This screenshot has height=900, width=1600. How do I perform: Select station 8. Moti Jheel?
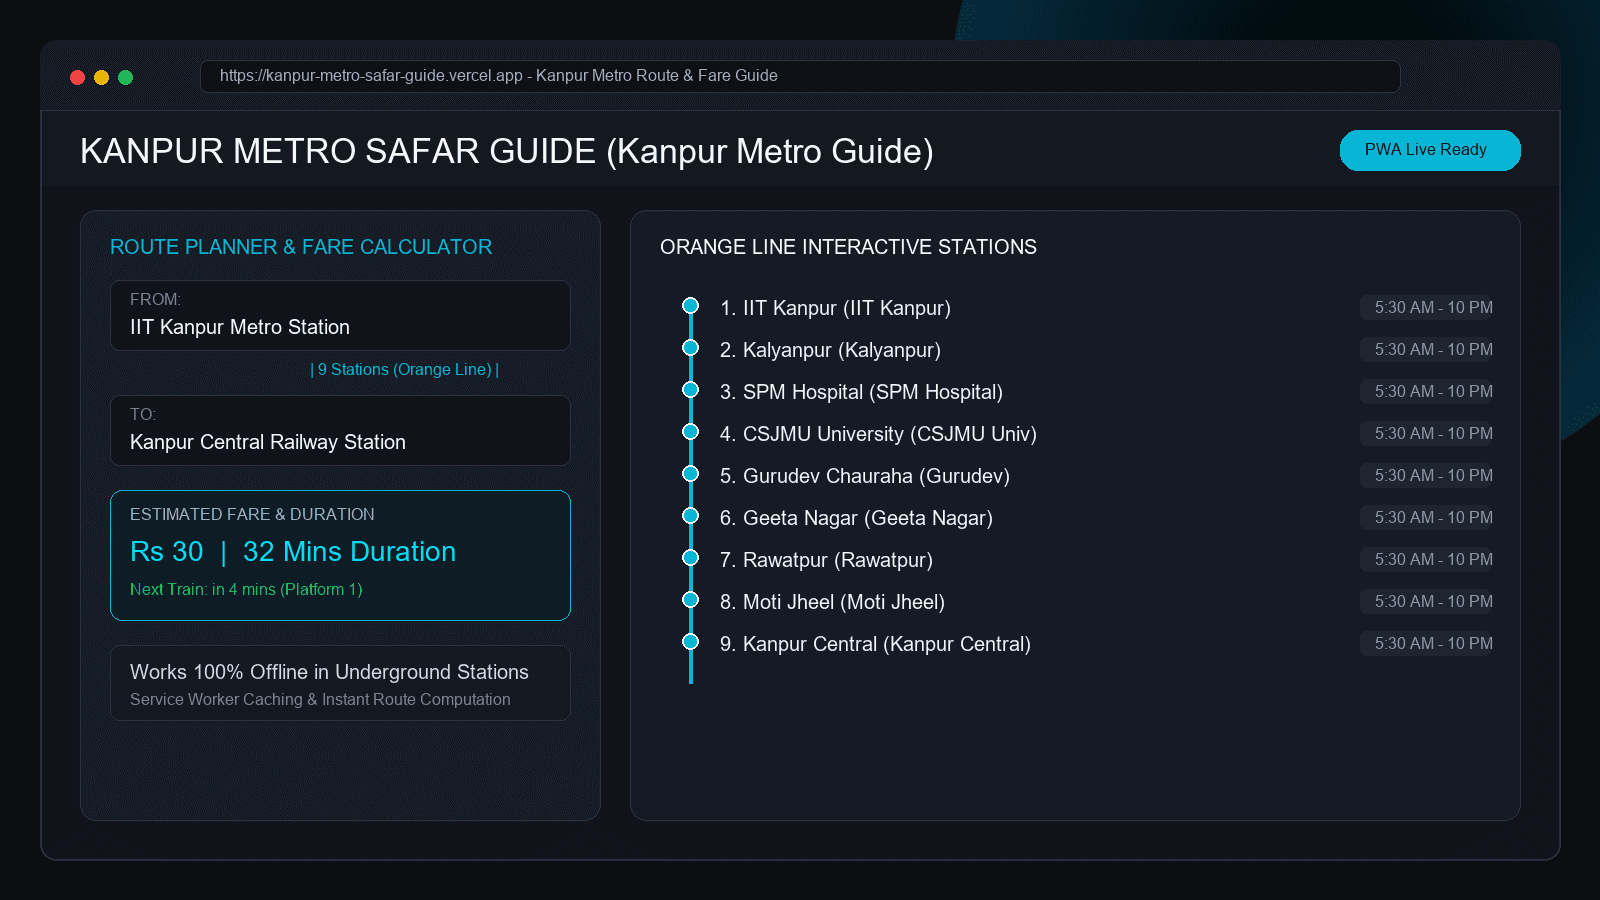tap(832, 602)
